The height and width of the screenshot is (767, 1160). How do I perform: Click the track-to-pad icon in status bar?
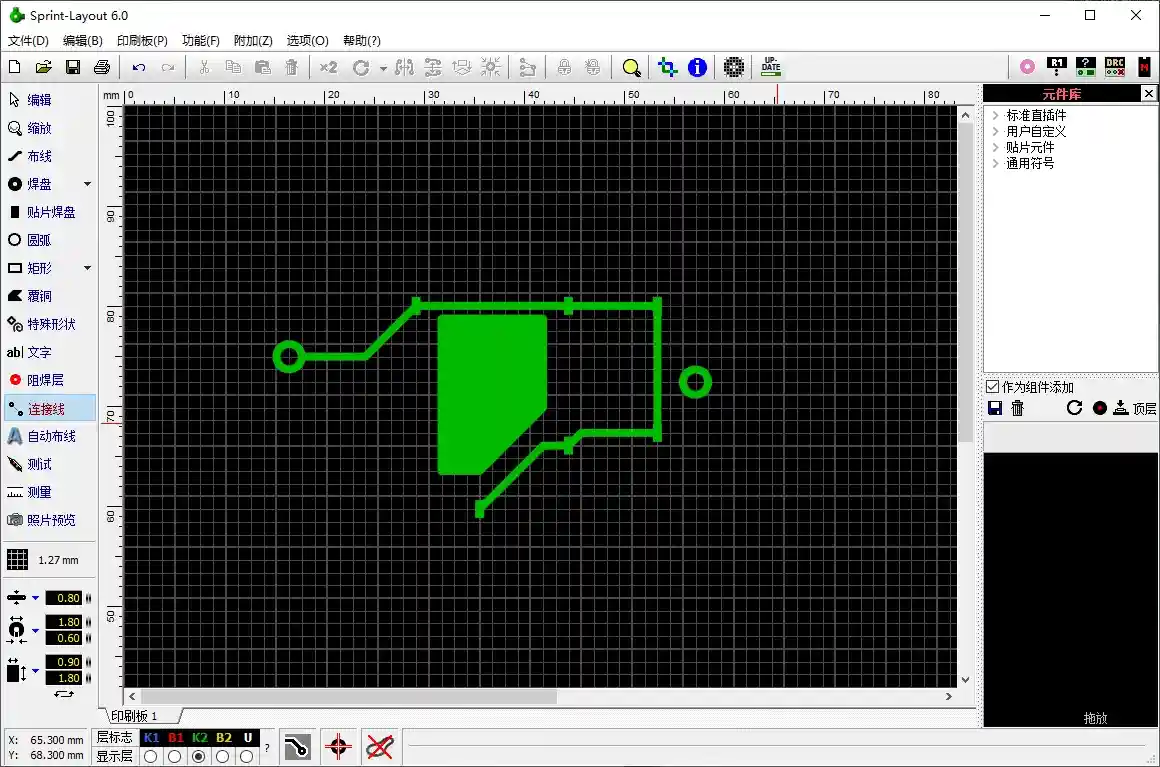tap(297, 747)
